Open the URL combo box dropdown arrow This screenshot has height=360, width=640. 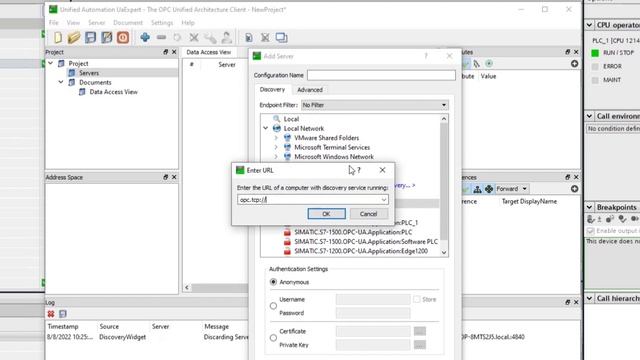[x=384, y=200]
